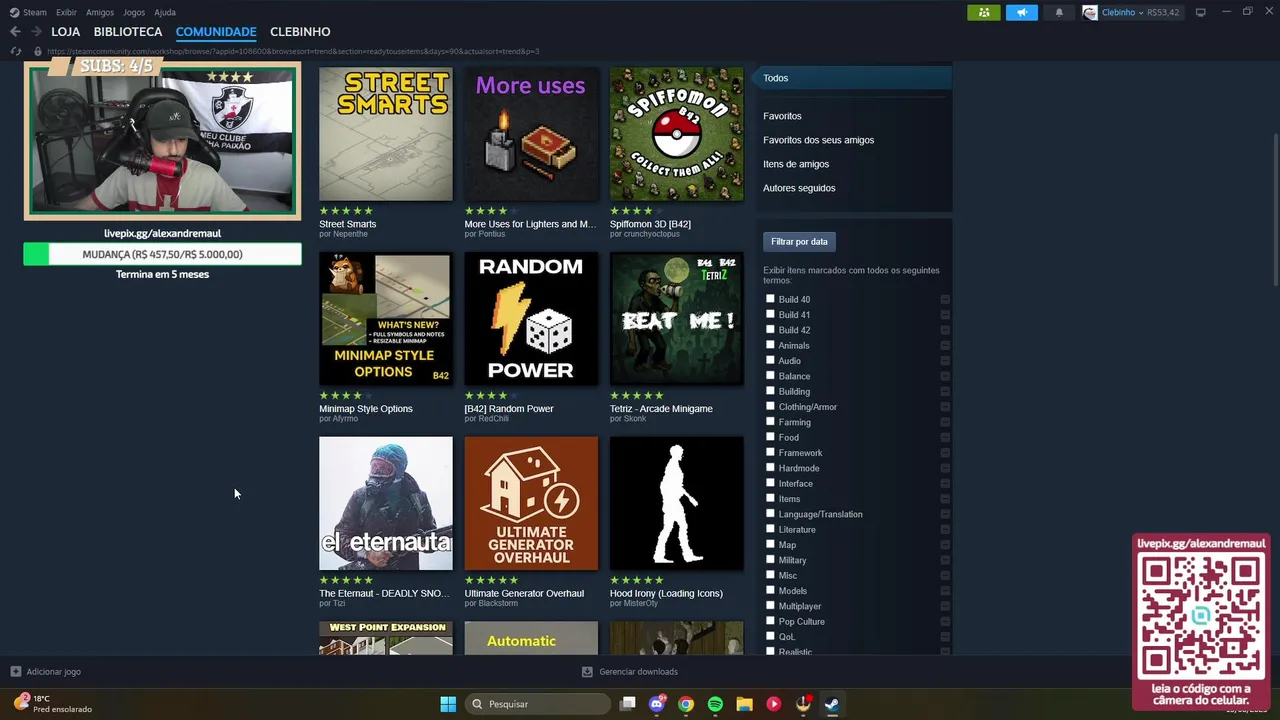Click the Gerenciar downloads icon
This screenshot has width=1280, height=720.
pos(587,672)
